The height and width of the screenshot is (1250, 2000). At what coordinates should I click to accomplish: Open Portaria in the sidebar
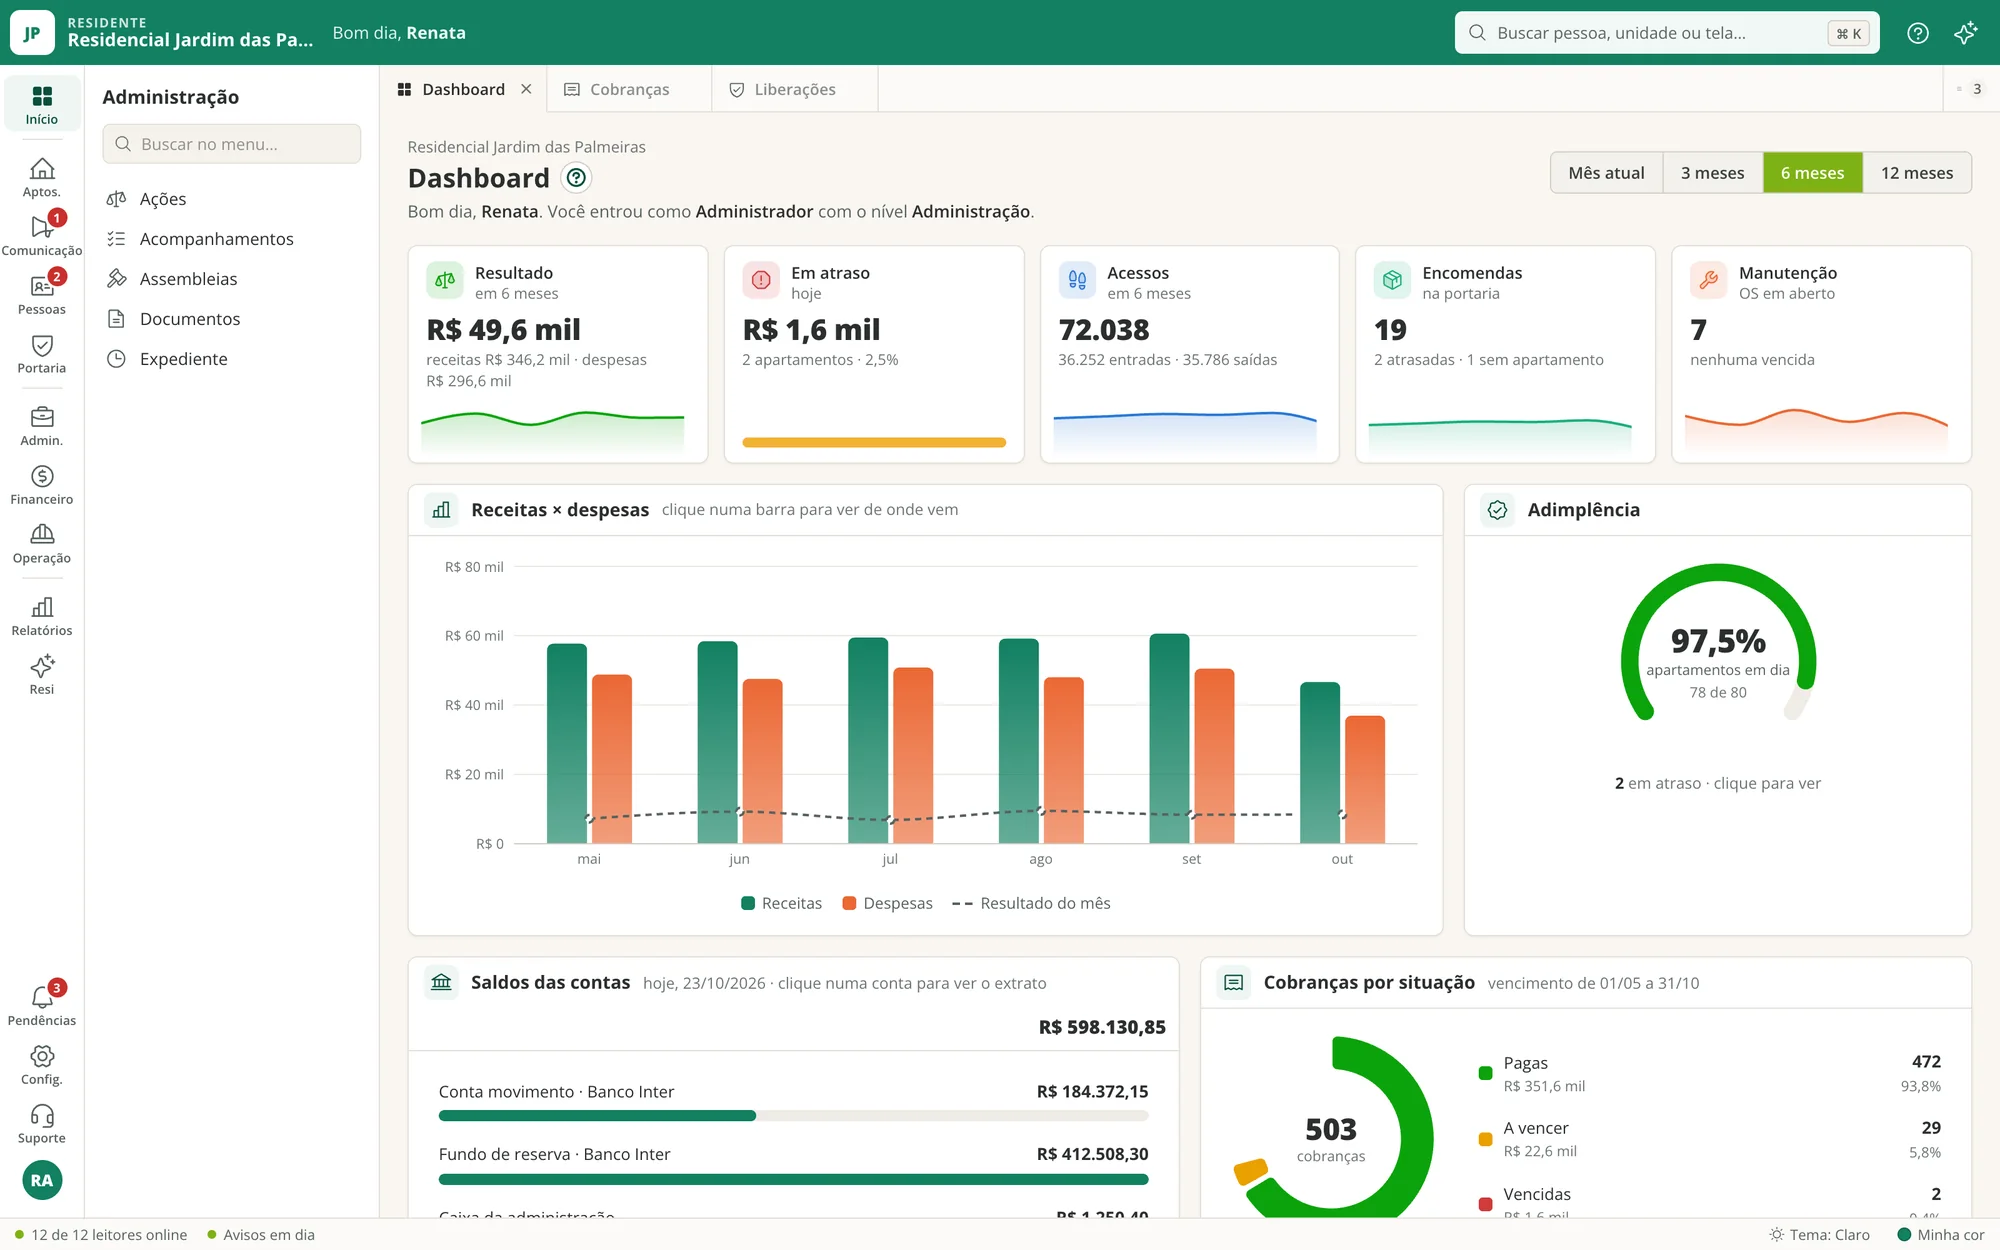click(41, 354)
